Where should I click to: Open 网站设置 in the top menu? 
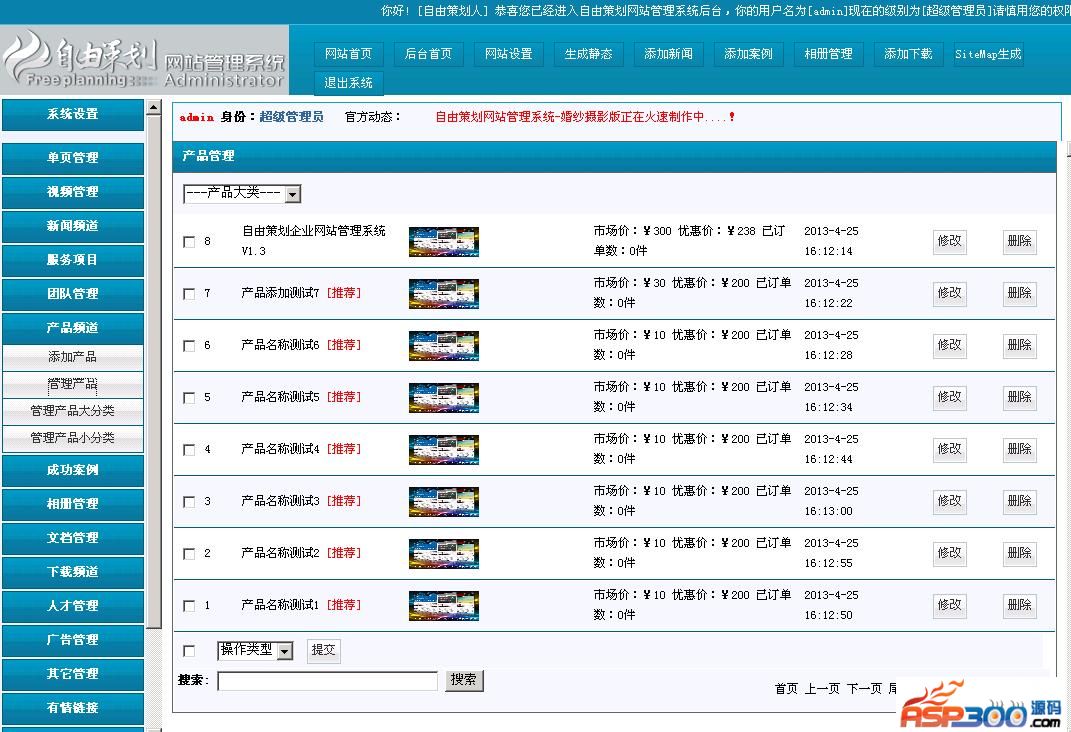[508, 54]
